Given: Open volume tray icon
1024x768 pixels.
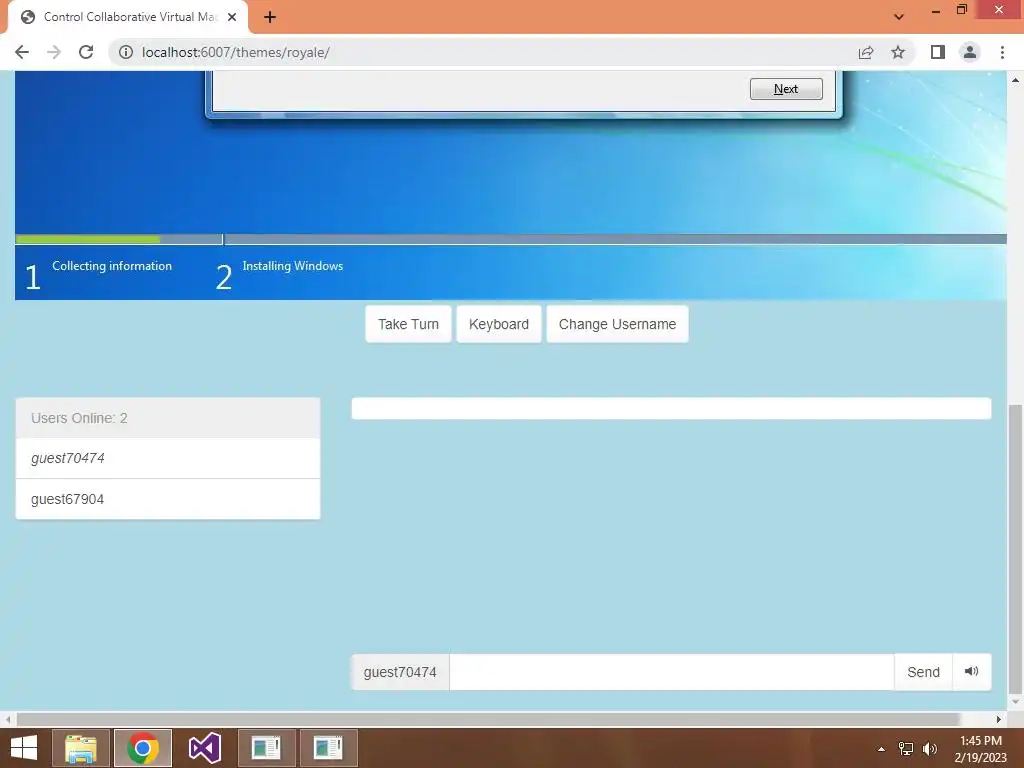Looking at the screenshot, I should point(930,749).
